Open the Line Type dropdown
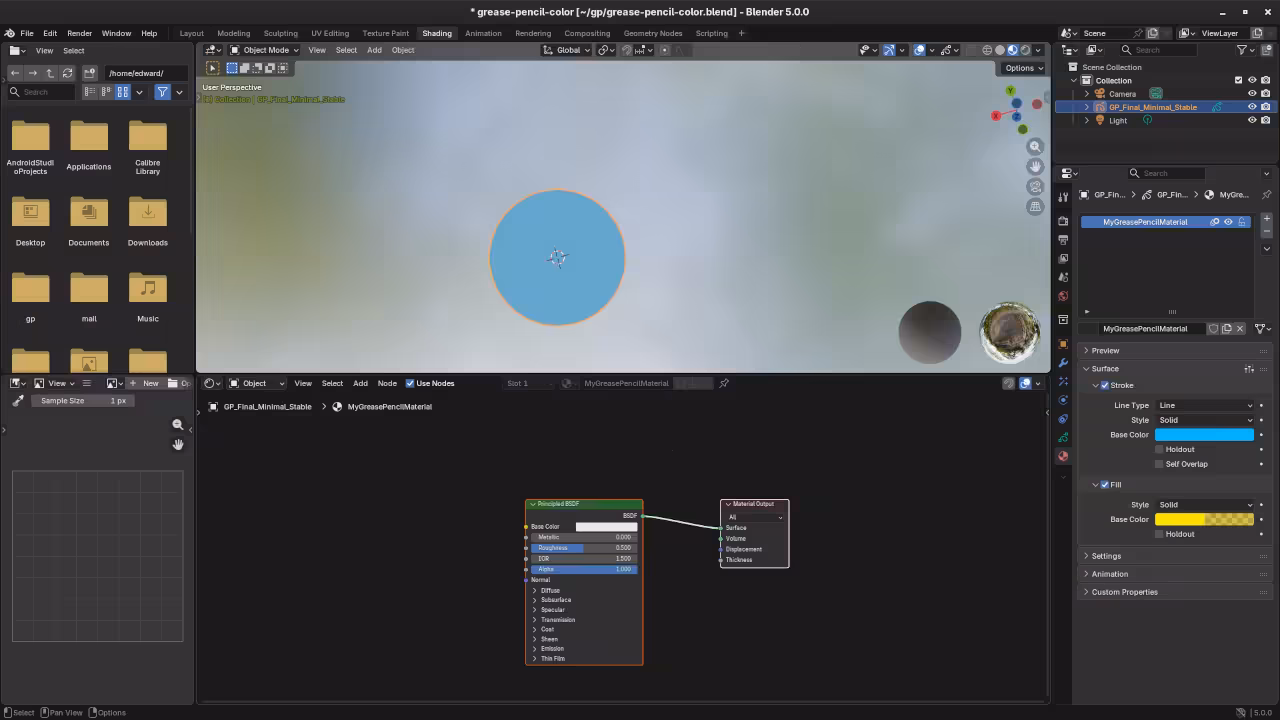This screenshot has height=720, width=1280. (x=1204, y=406)
